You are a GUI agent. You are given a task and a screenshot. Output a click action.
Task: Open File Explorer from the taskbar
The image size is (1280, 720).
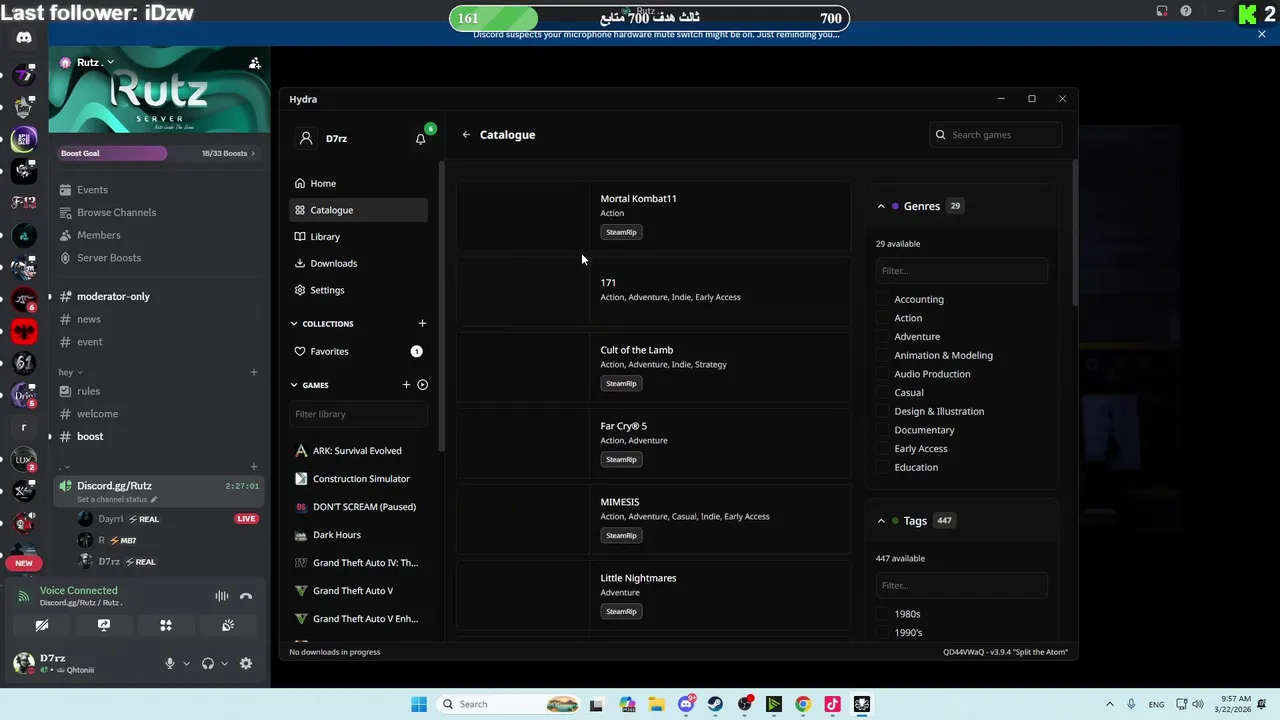tap(657, 704)
